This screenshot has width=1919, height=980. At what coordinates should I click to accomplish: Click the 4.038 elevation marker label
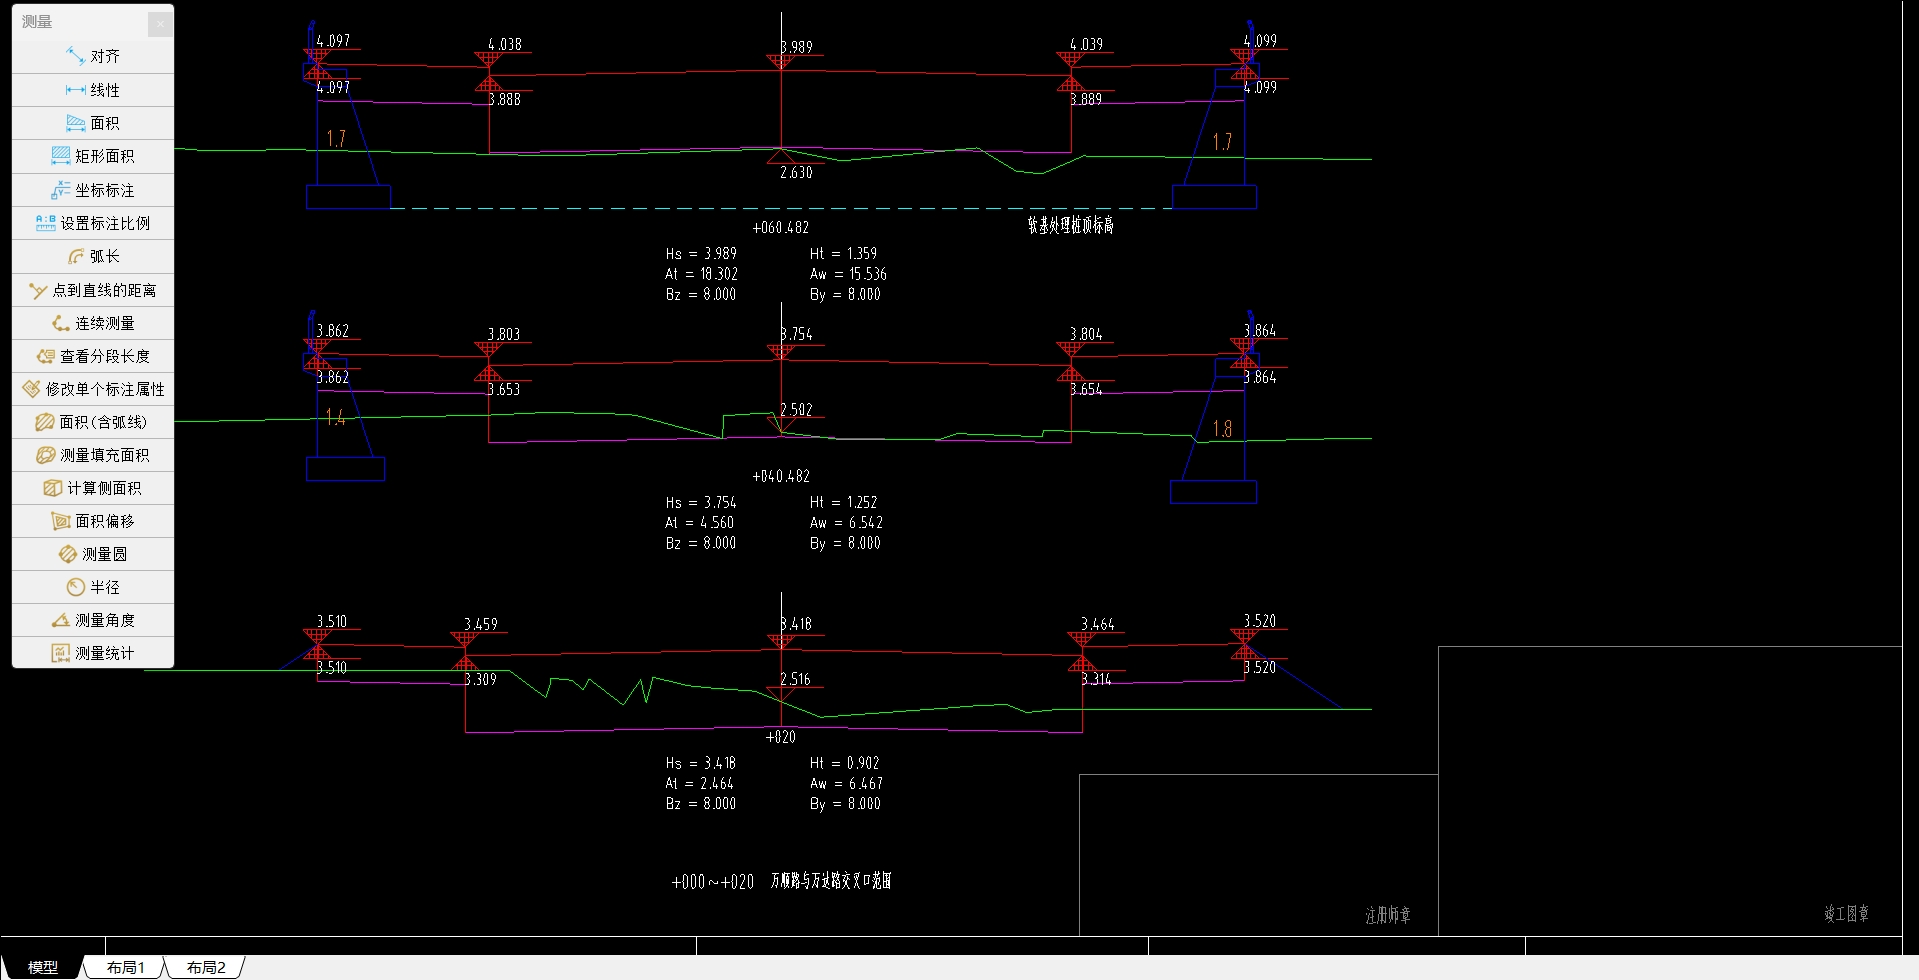504,44
